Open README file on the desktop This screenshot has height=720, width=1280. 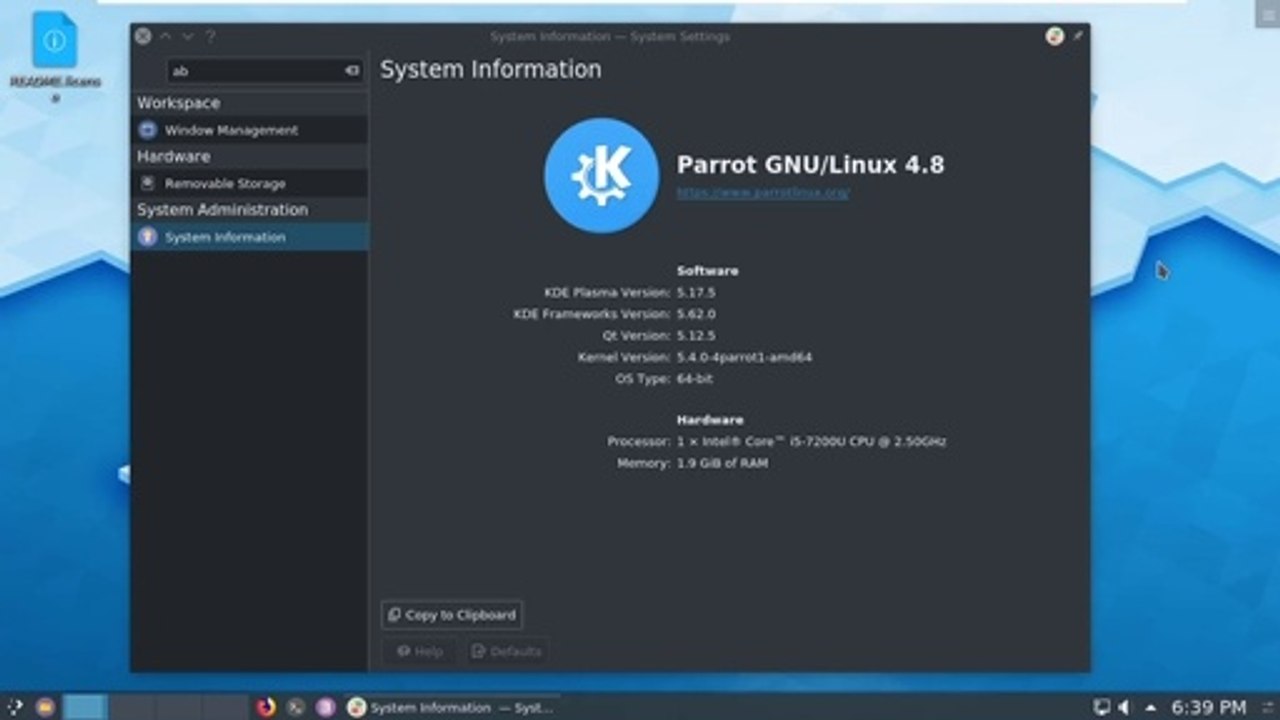tap(55, 57)
